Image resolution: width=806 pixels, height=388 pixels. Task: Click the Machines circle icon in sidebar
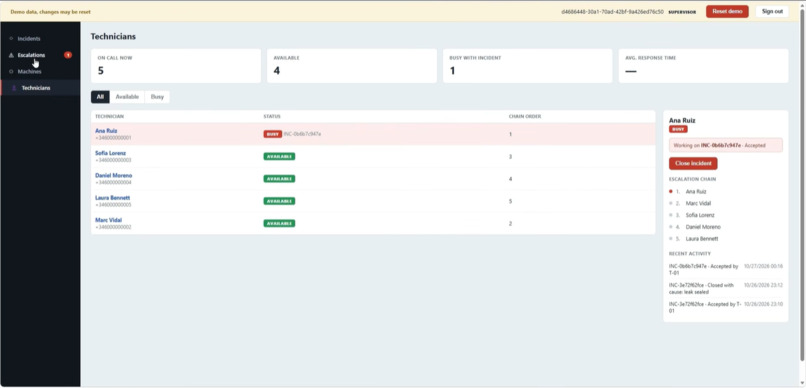coord(11,71)
